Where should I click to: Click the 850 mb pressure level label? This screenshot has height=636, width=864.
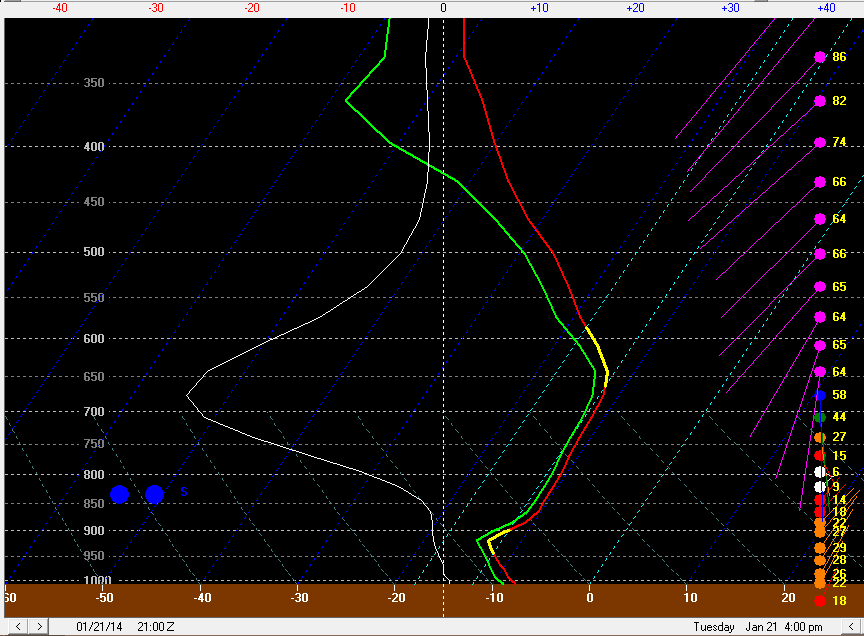93,503
